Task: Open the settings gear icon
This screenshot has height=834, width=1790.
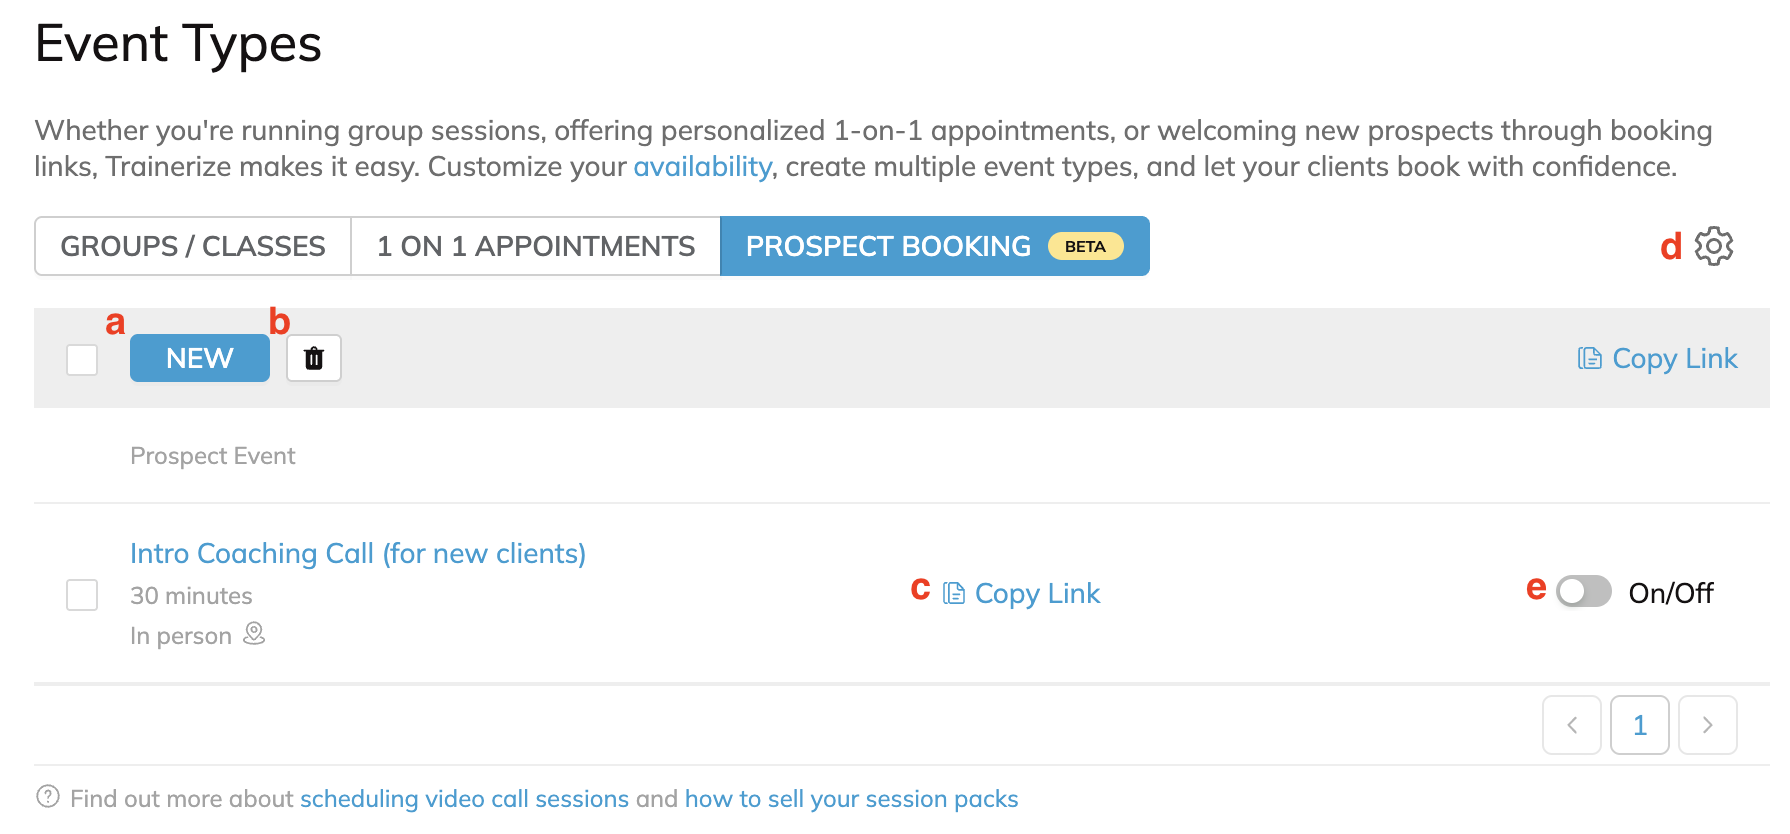Action: [x=1713, y=246]
